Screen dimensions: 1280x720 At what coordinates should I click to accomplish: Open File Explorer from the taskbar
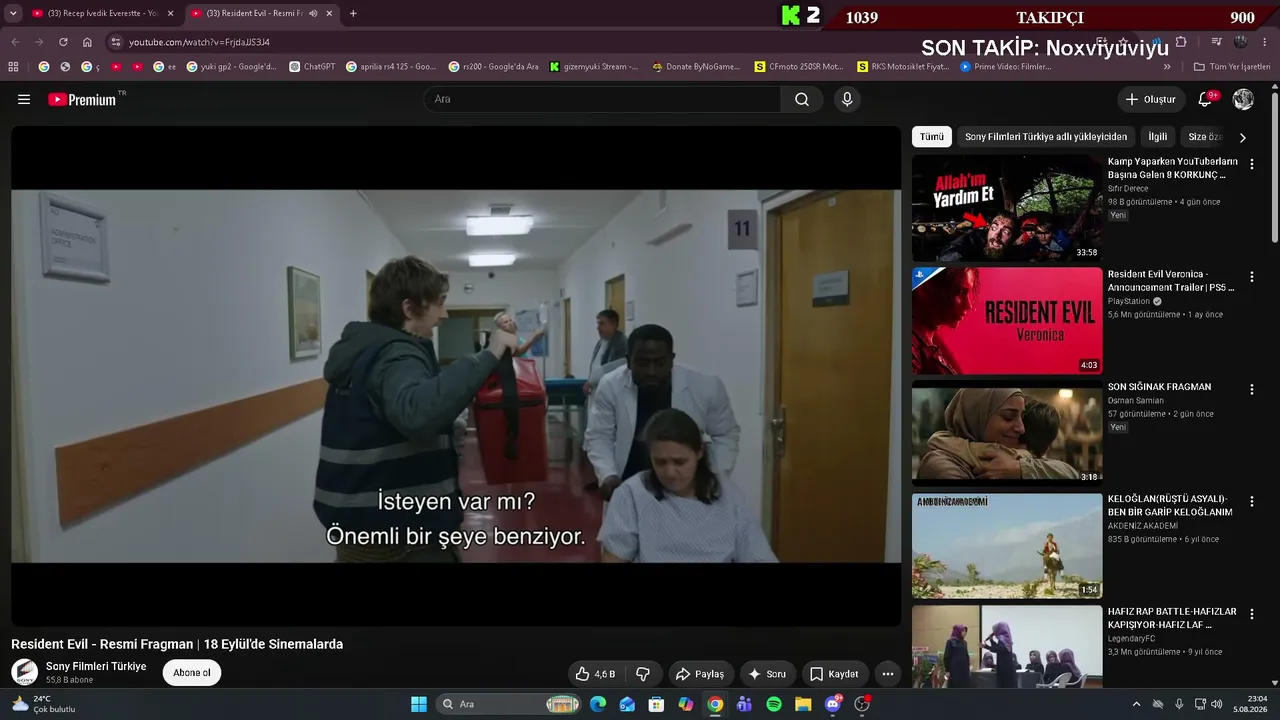point(803,704)
